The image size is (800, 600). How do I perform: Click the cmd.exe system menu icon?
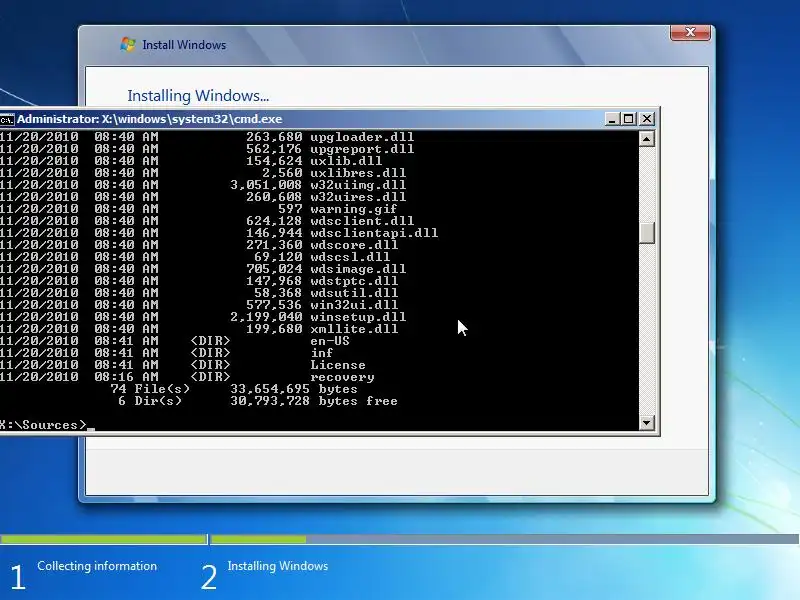point(7,120)
